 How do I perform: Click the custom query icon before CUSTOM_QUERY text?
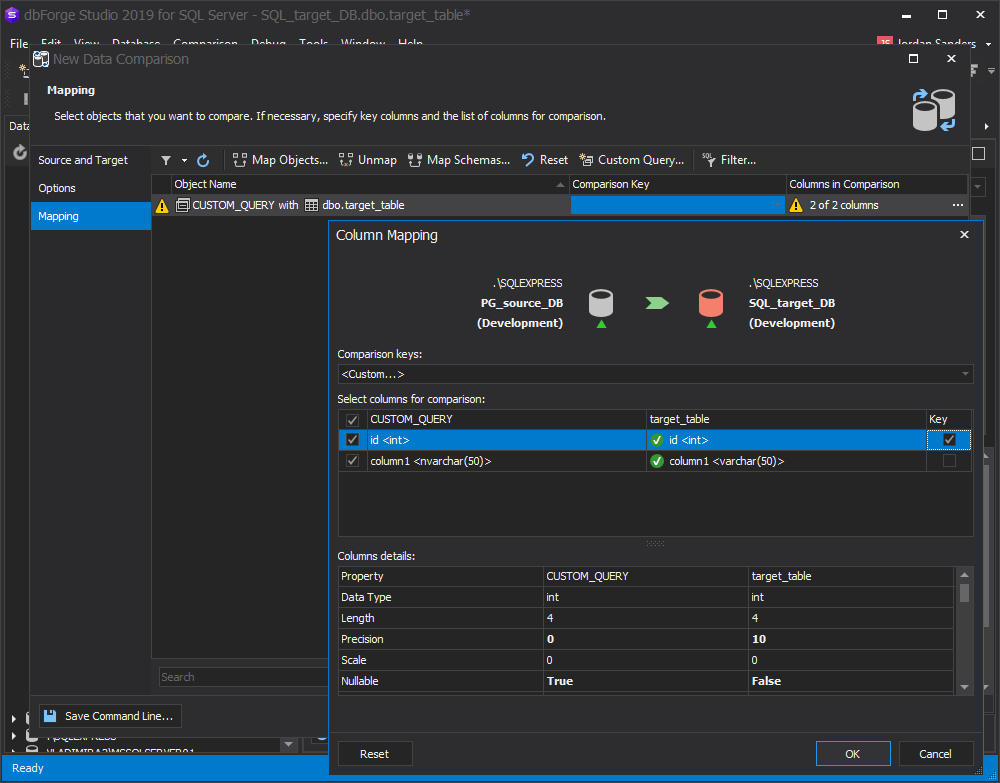tap(182, 205)
